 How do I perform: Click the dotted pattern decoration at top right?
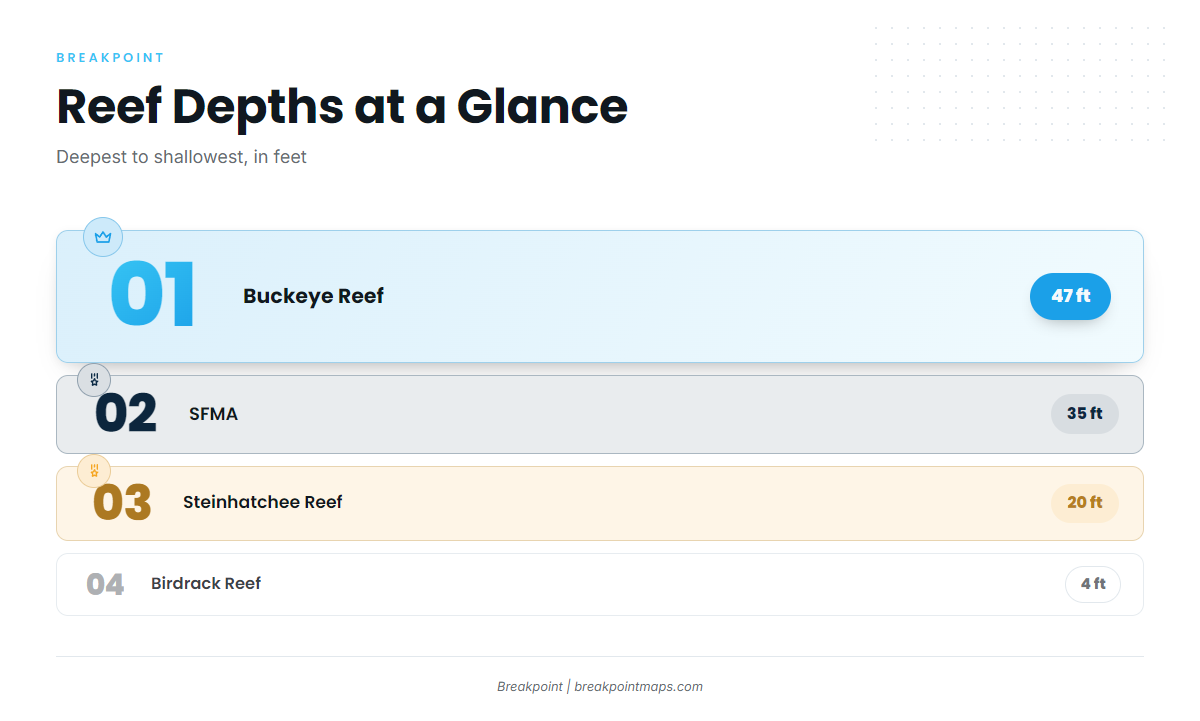click(x=1020, y=86)
